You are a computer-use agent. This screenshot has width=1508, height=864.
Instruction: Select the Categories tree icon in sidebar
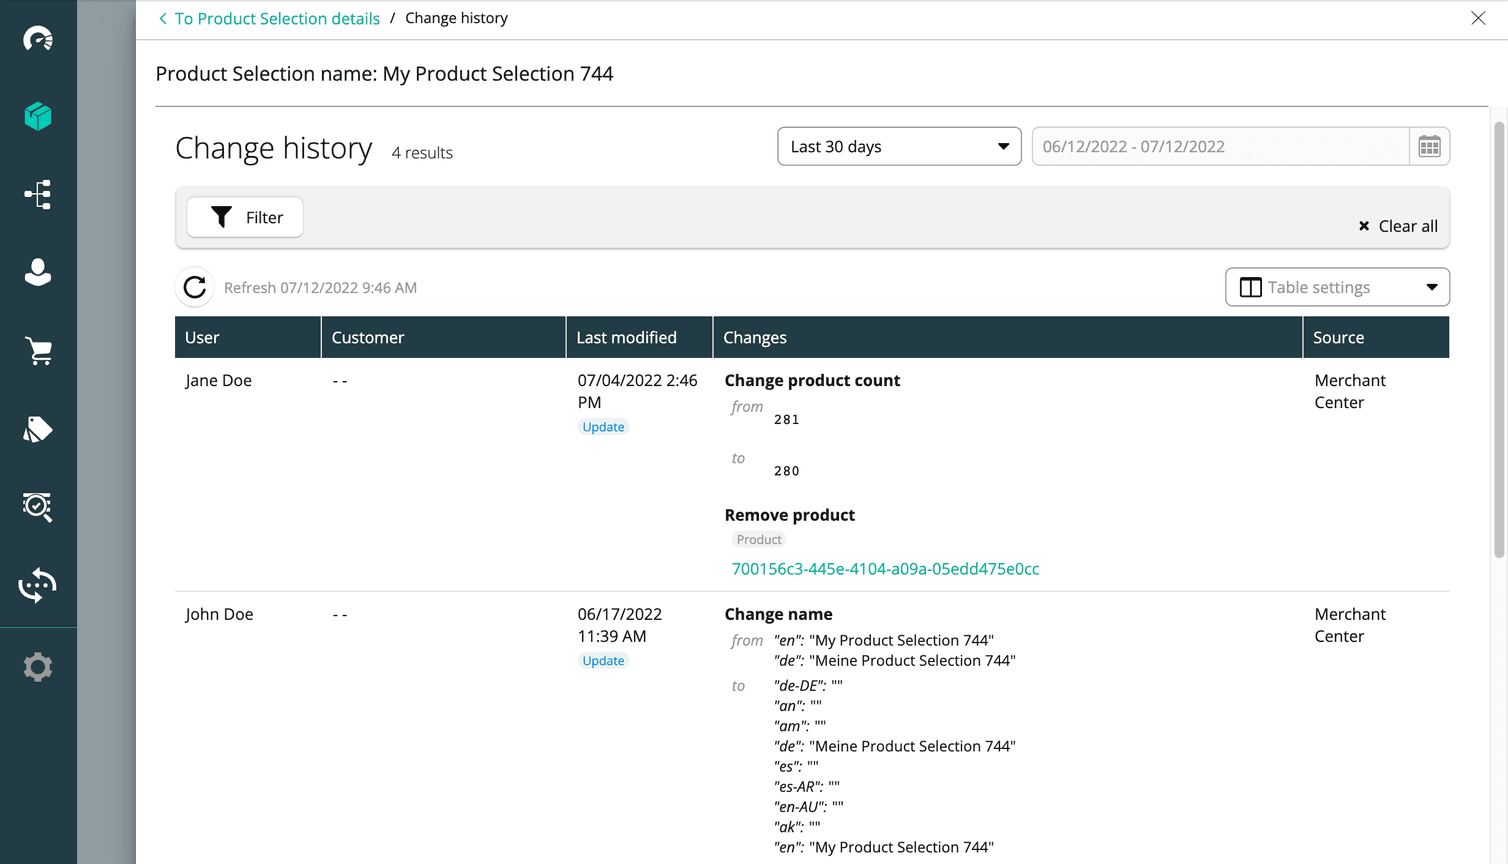(38, 194)
